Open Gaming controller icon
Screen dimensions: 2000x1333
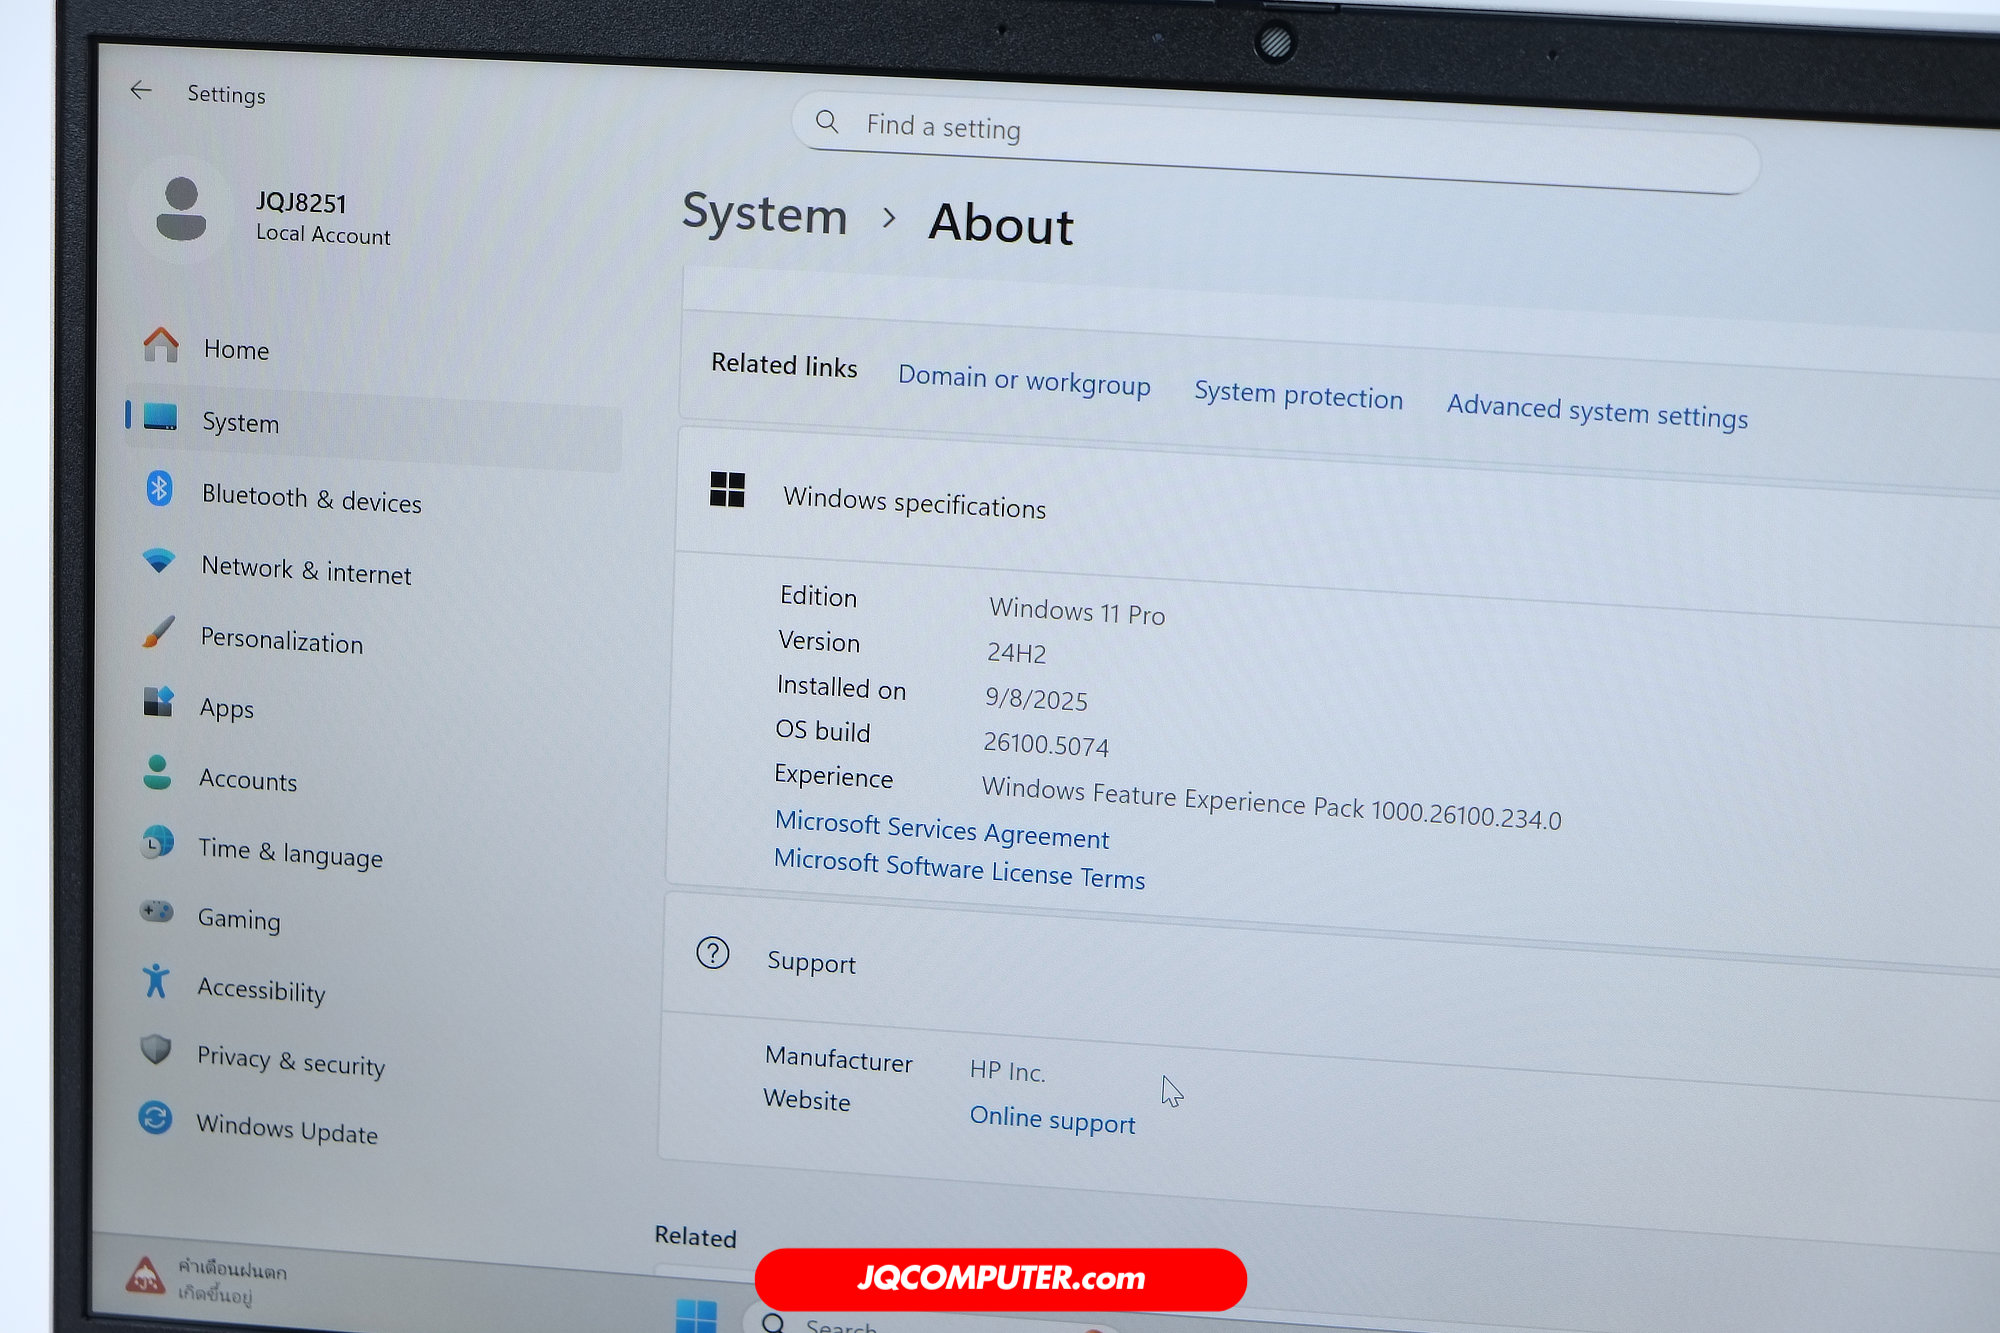pos(156,911)
